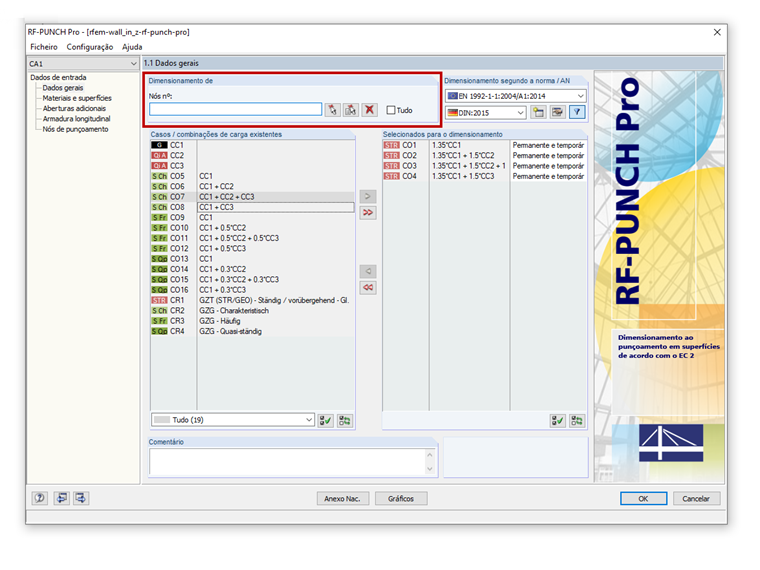Click the Cancelar button
760x570 pixels.
pyautogui.click(x=696, y=499)
